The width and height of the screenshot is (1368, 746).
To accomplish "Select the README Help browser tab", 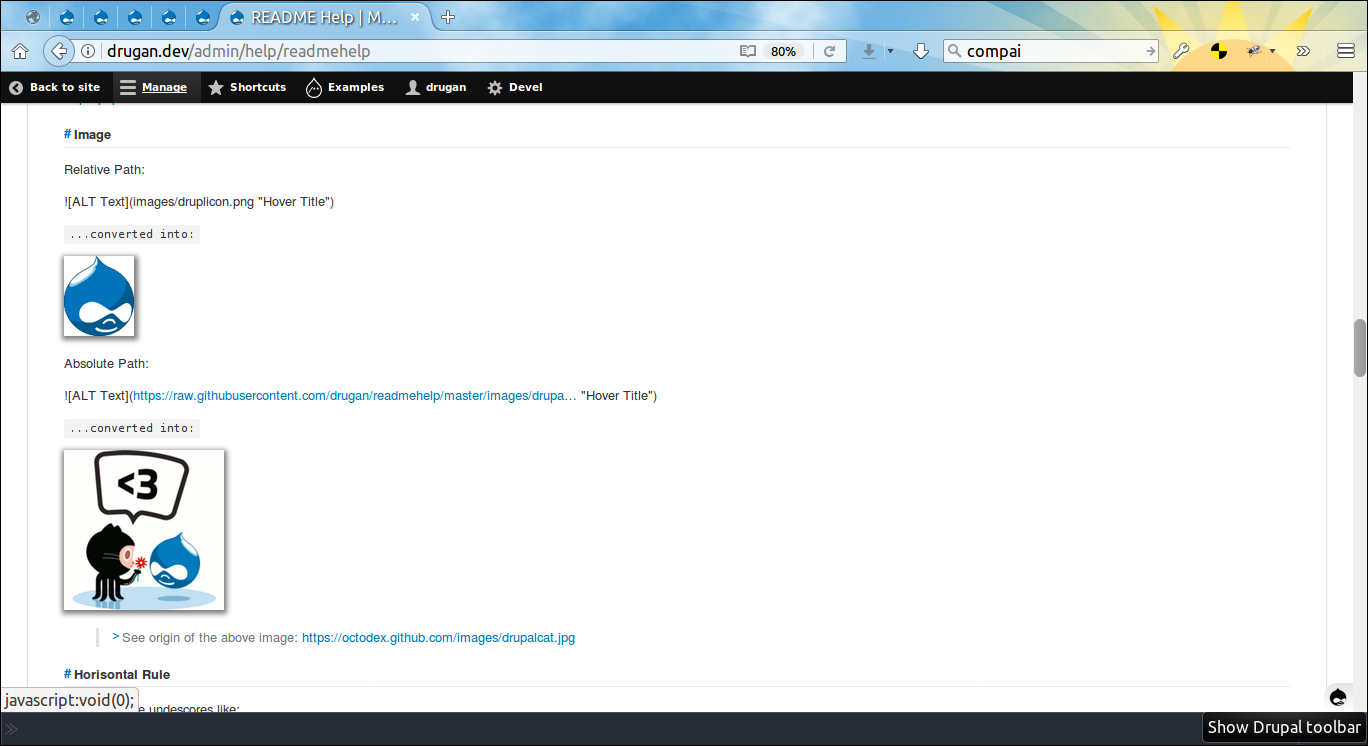I will [322, 17].
